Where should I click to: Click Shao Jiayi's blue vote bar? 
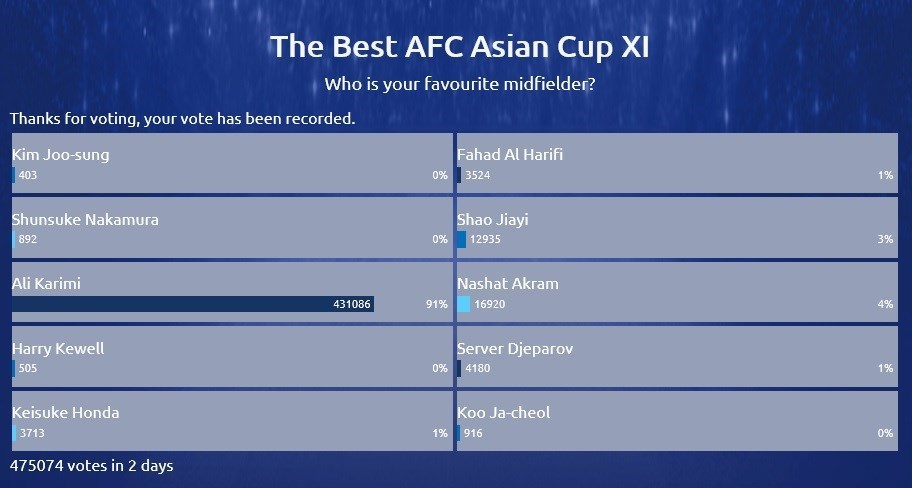coord(461,240)
